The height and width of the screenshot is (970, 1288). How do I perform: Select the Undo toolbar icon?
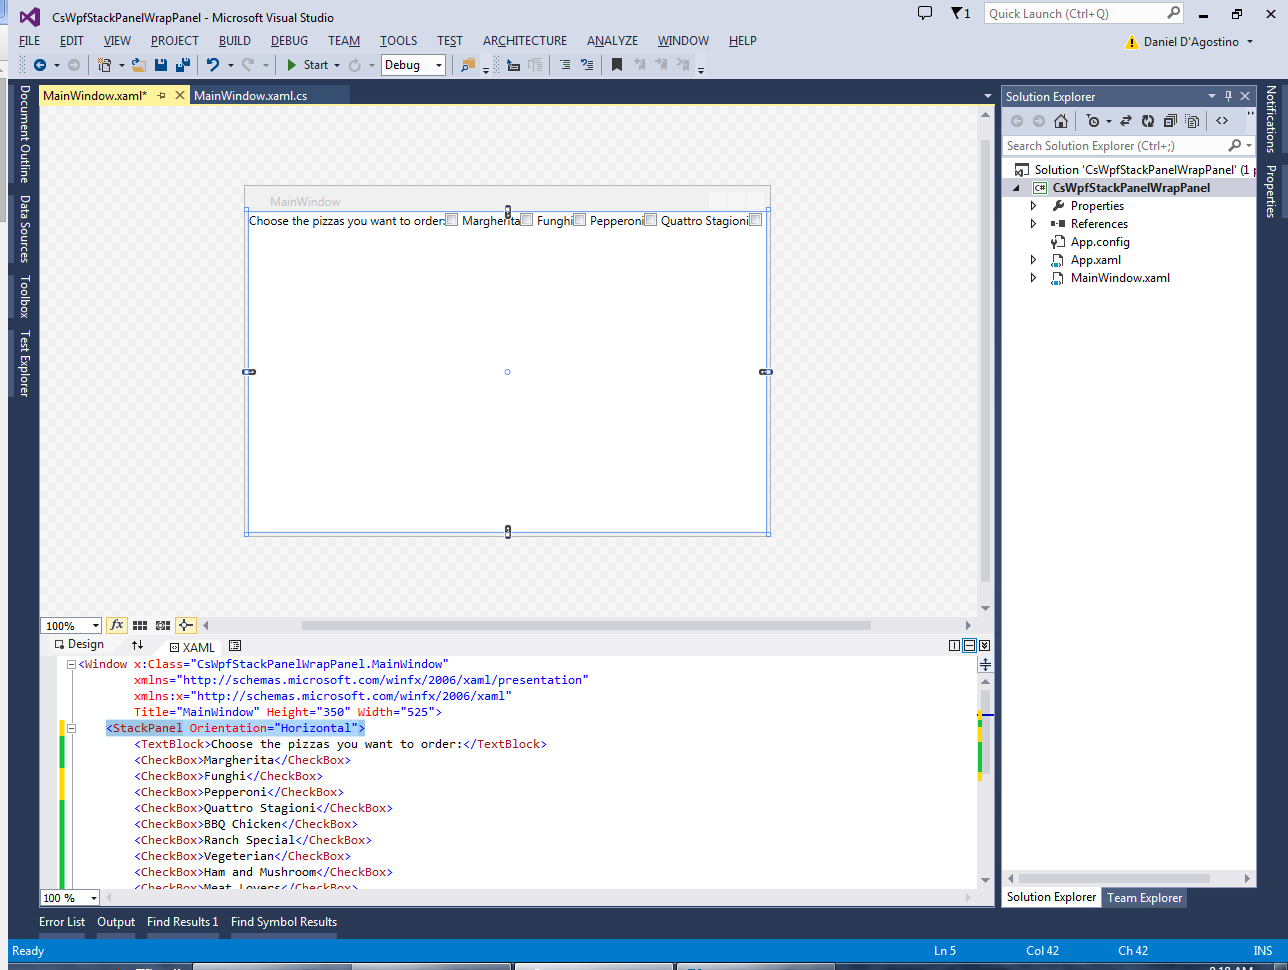(x=214, y=65)
